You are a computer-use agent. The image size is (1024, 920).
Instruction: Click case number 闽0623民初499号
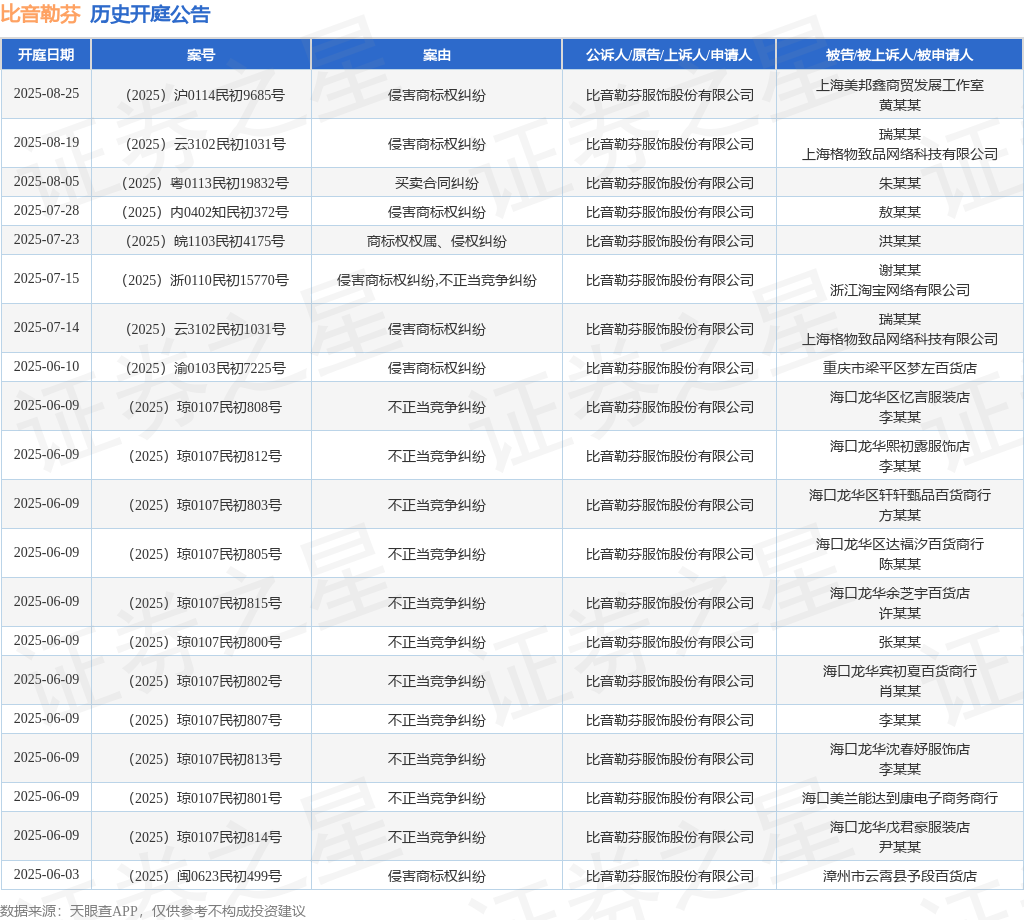[205, 877]
